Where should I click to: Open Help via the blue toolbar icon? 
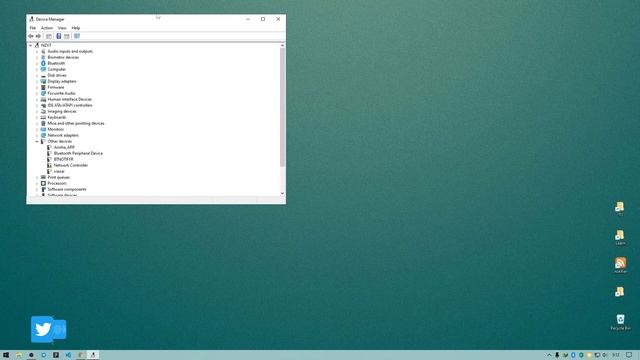point(58,36)
